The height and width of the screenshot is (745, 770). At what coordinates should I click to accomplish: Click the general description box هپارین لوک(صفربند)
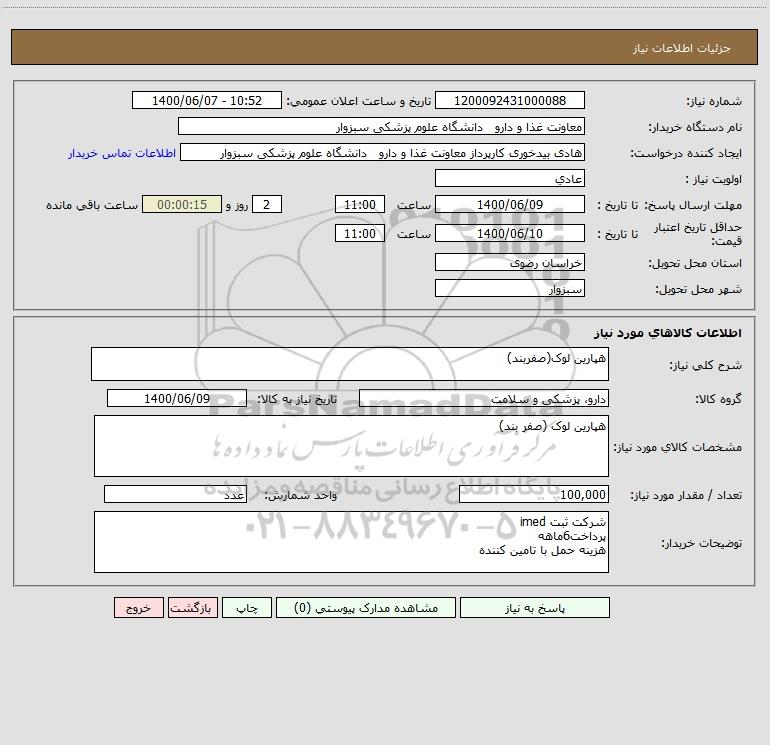click(350, 364)
